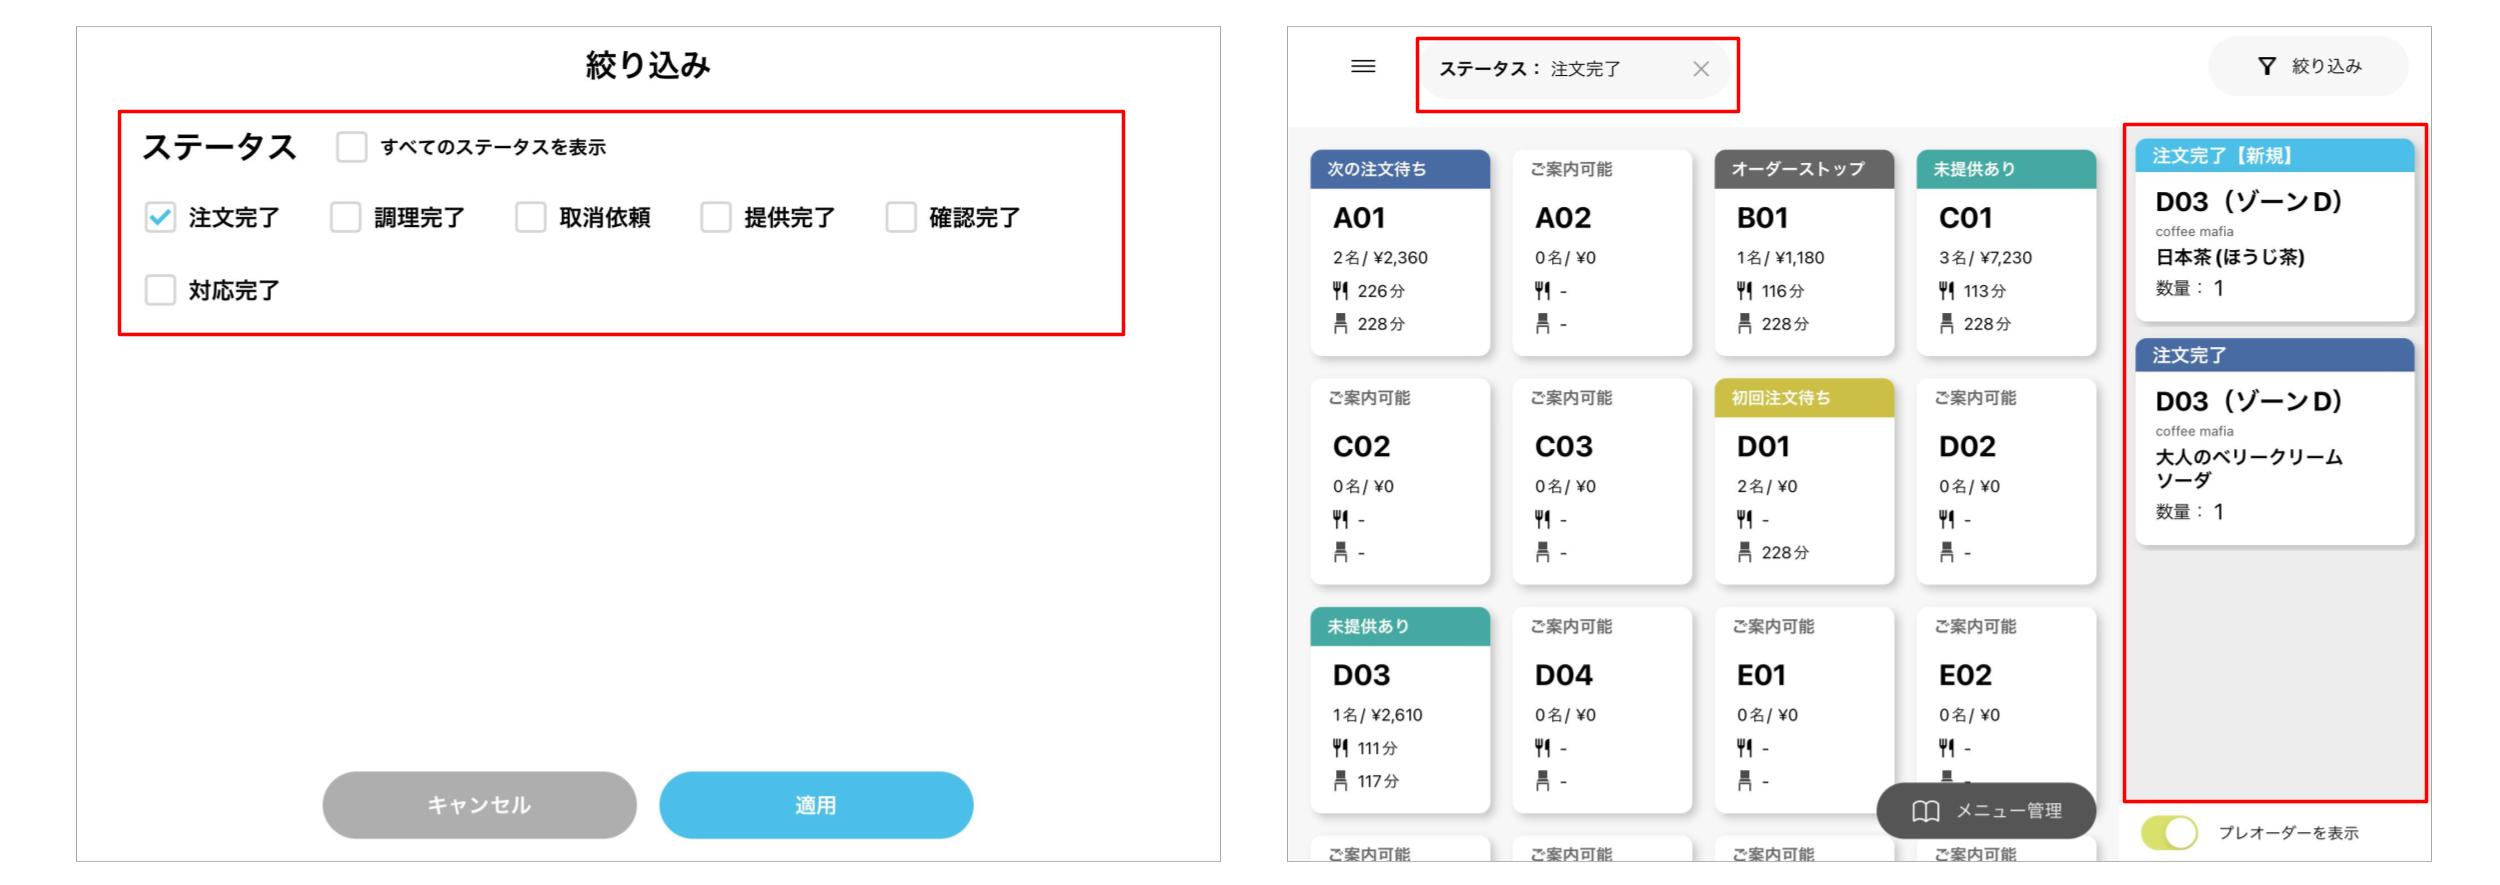
Task: Click the キャンセル button
Action: 479,805
